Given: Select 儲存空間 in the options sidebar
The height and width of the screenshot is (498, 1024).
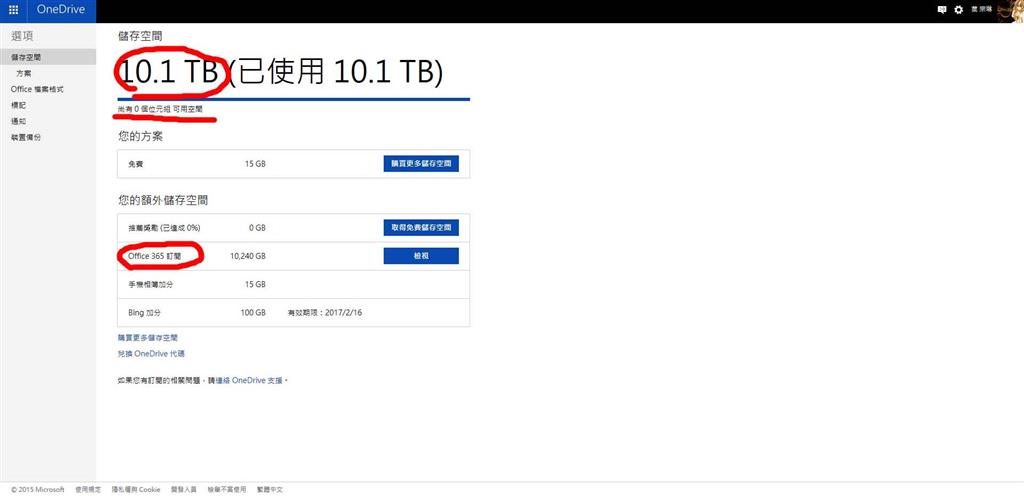Looking at the screenshot, I should [x=48, y=57].
